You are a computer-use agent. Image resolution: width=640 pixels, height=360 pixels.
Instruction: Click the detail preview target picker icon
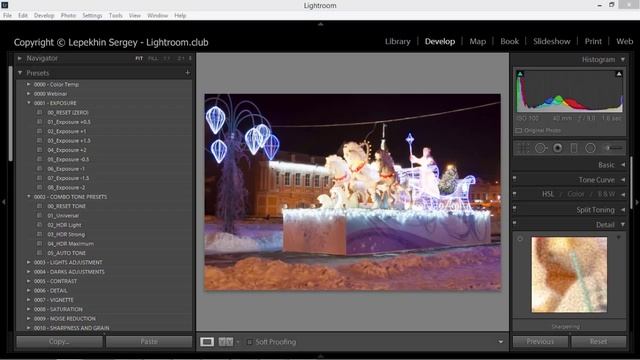520,239
